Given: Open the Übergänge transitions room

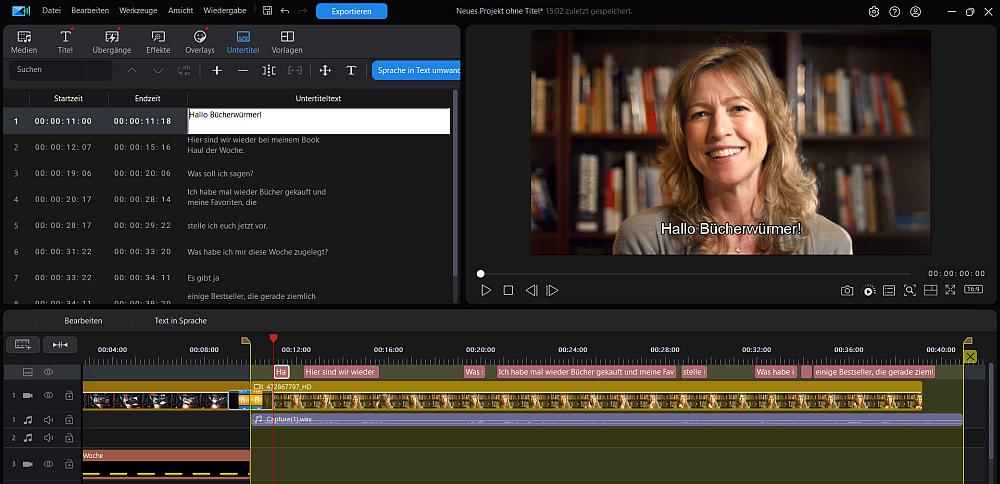Looking at the screenshot, I should [x=111, y=41].
